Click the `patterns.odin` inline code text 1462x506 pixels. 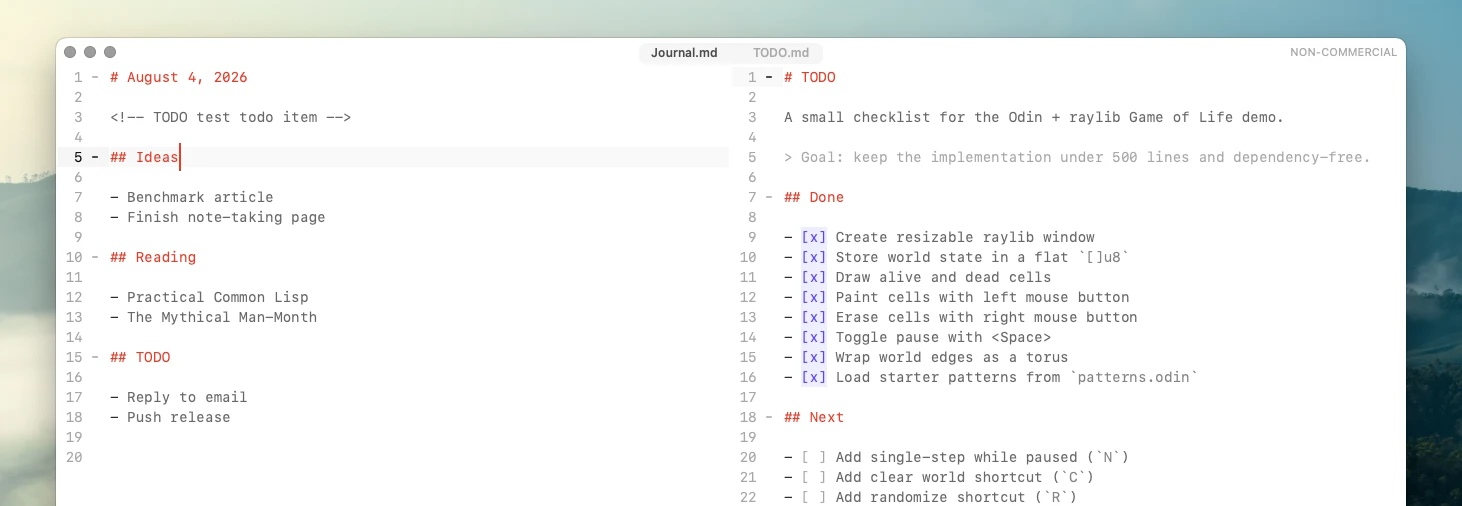pyautogui.click(x=1133, y=377)
